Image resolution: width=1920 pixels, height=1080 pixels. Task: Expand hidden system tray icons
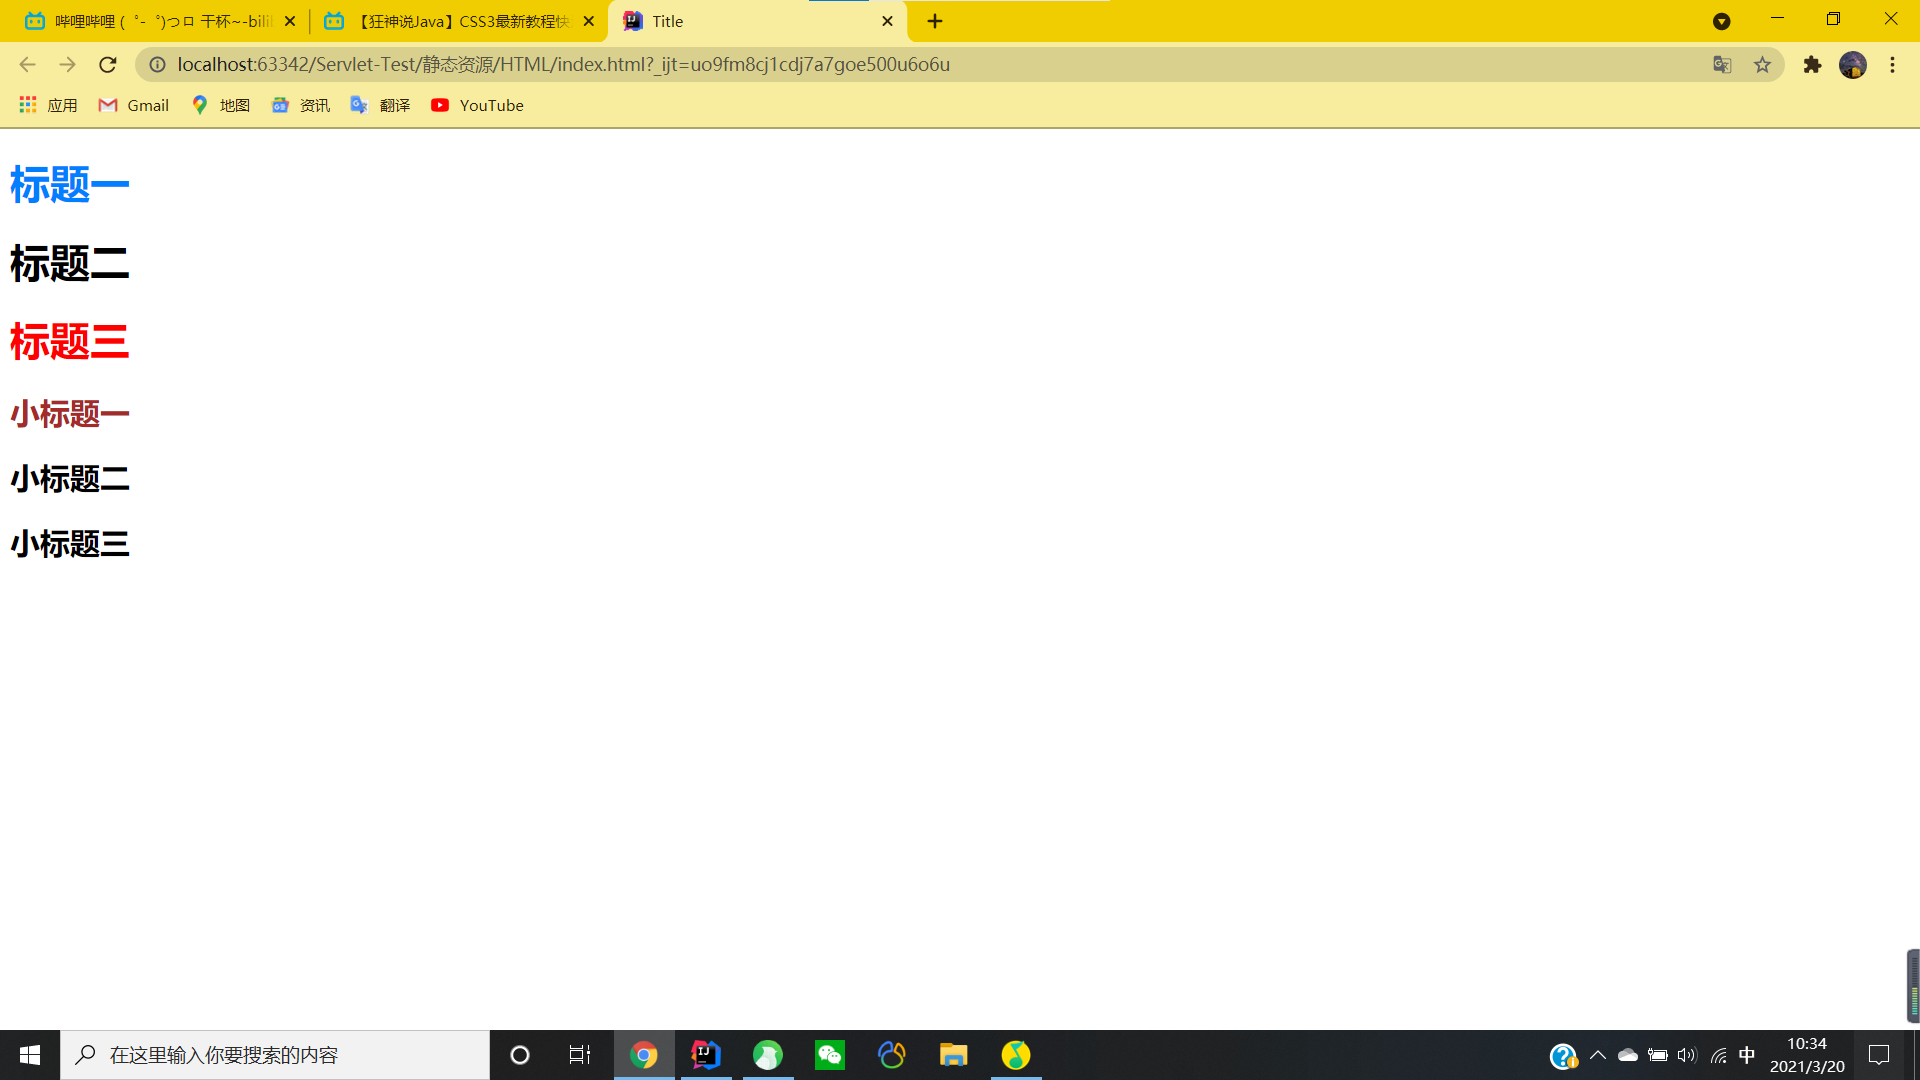click(1598, 1054)
